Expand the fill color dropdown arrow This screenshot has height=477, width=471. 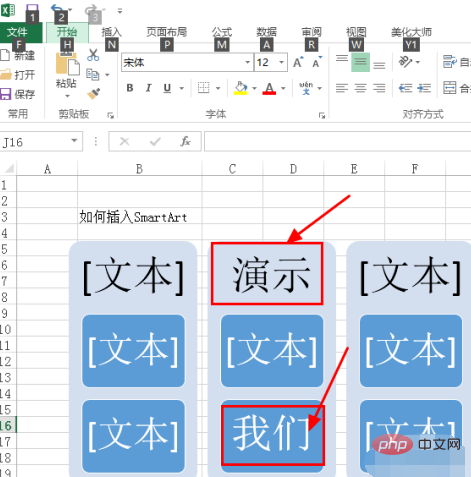click(x=254, y=88)
